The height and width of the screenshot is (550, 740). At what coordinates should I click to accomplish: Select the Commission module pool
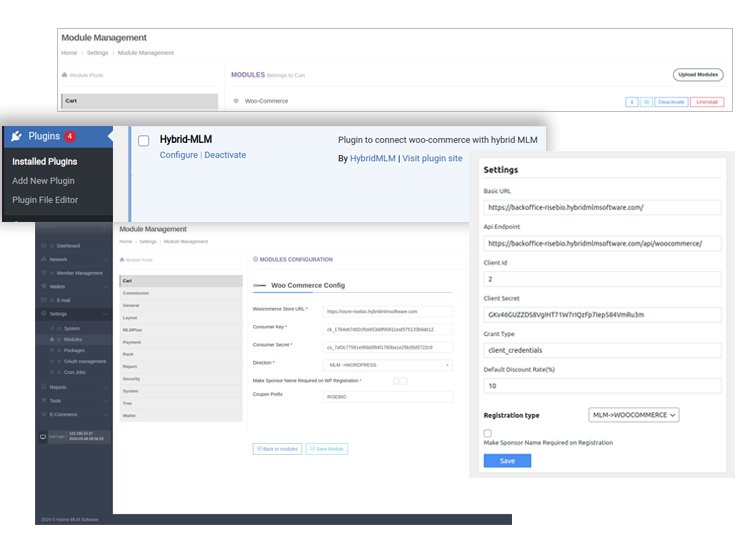click(181, 293)
